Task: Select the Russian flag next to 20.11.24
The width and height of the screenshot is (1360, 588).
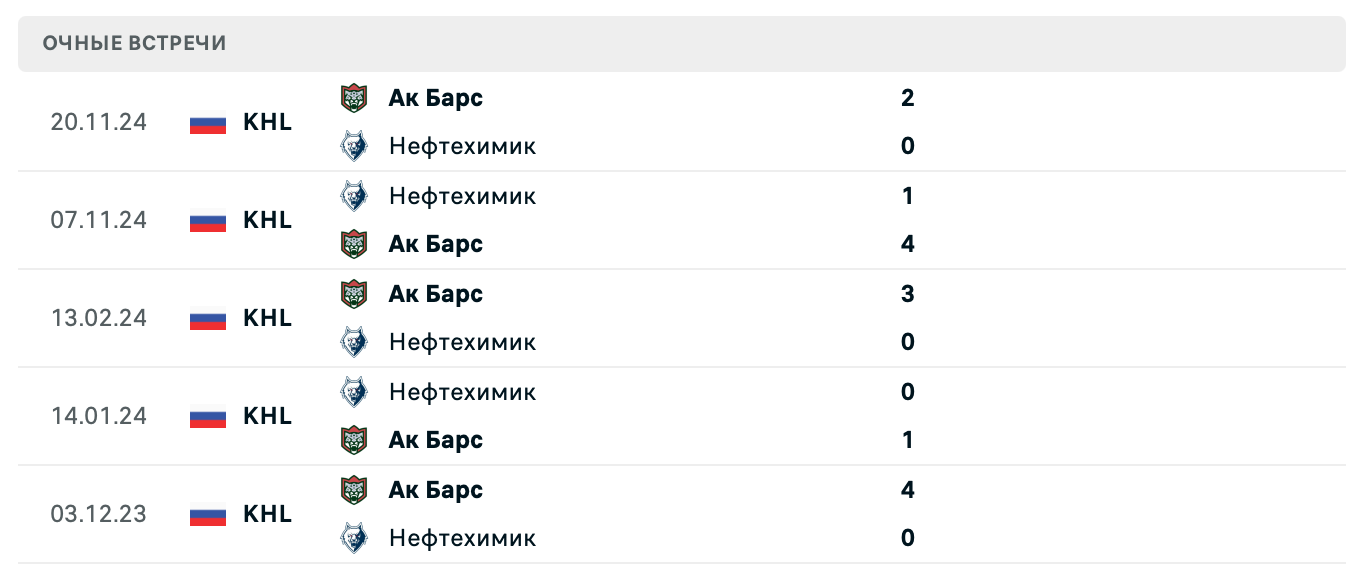Action: coord(205,122)
